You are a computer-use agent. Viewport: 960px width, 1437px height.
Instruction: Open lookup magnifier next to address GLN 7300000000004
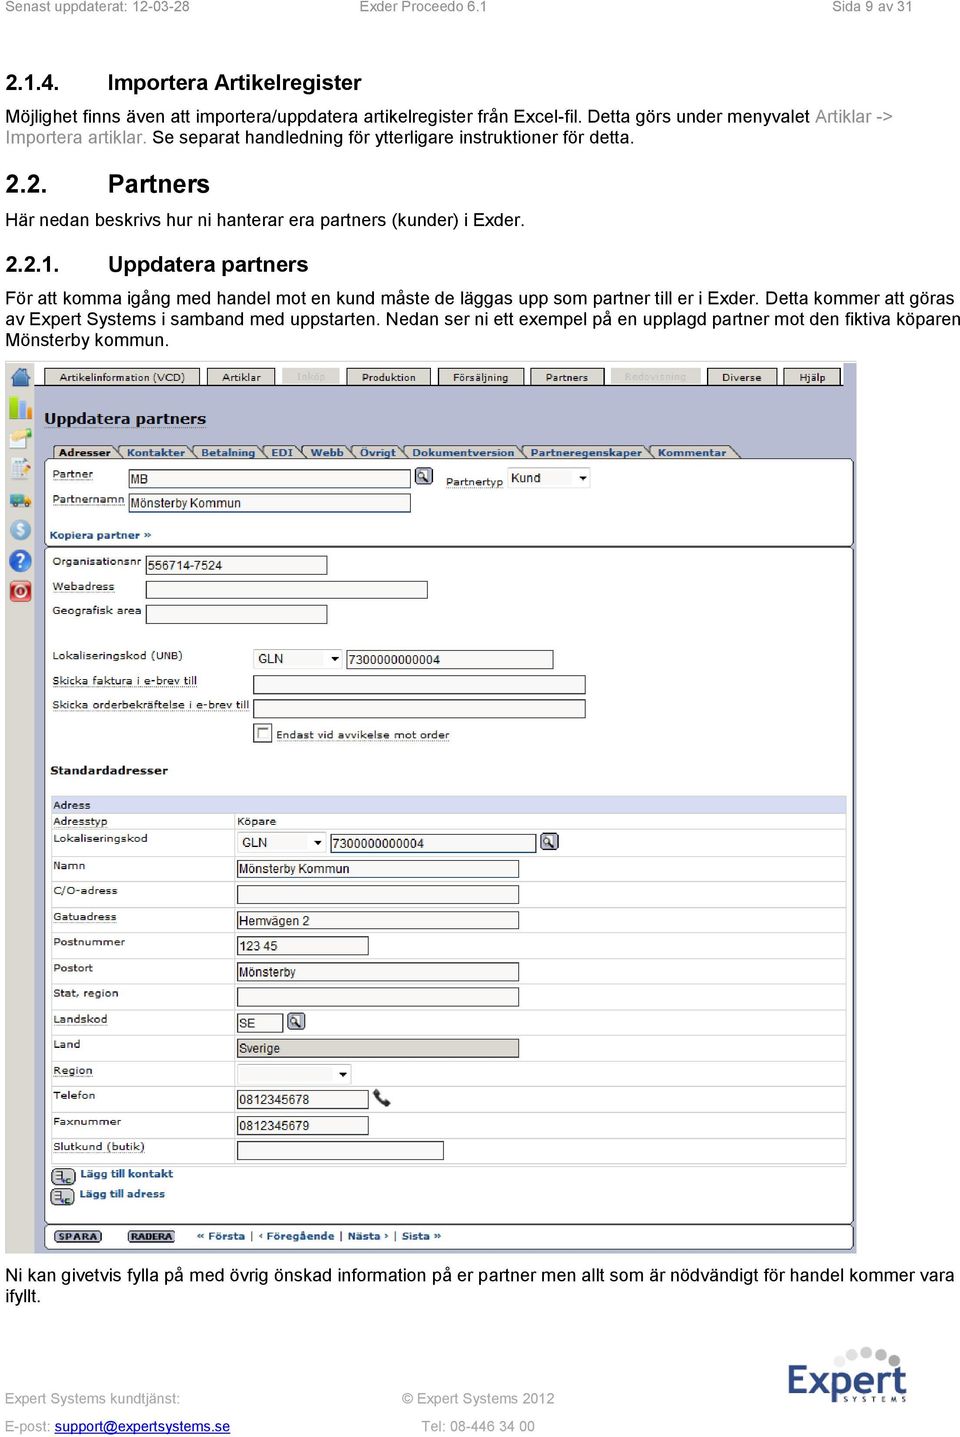(x=549, y=842)
